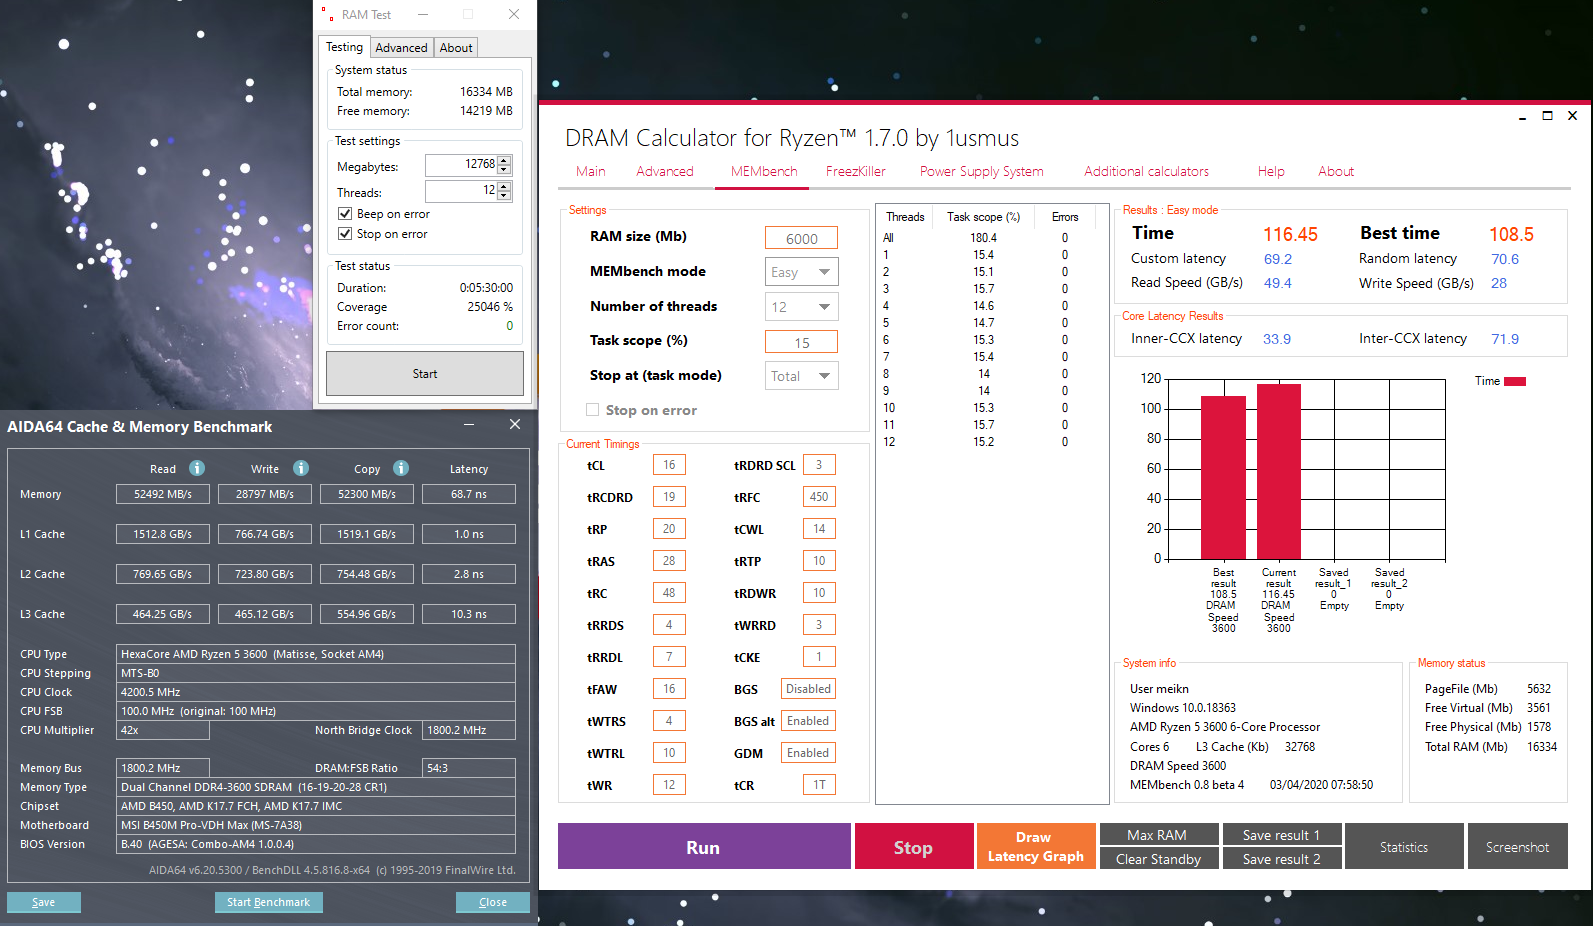Enable Stop on error in MEMbench settings
Screen dimensions: 1593x926
pos(593,410)
